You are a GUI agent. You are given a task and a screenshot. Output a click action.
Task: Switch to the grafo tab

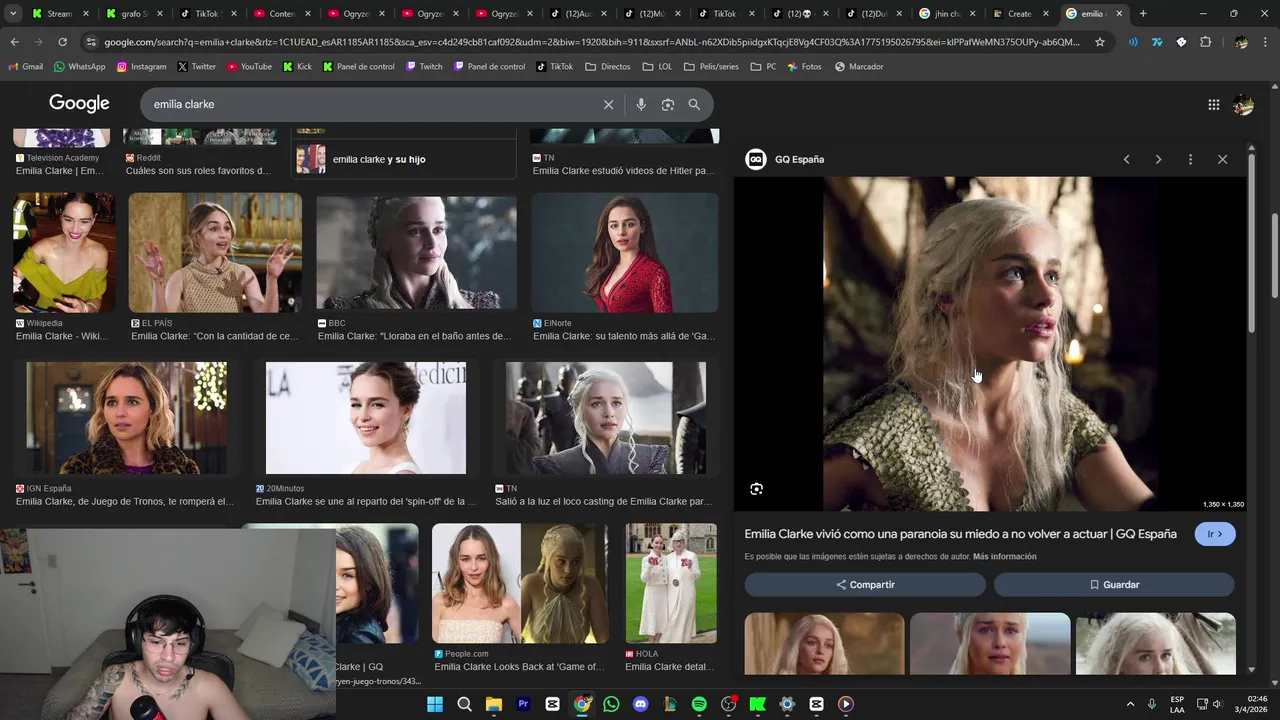(x=133, y=14)
